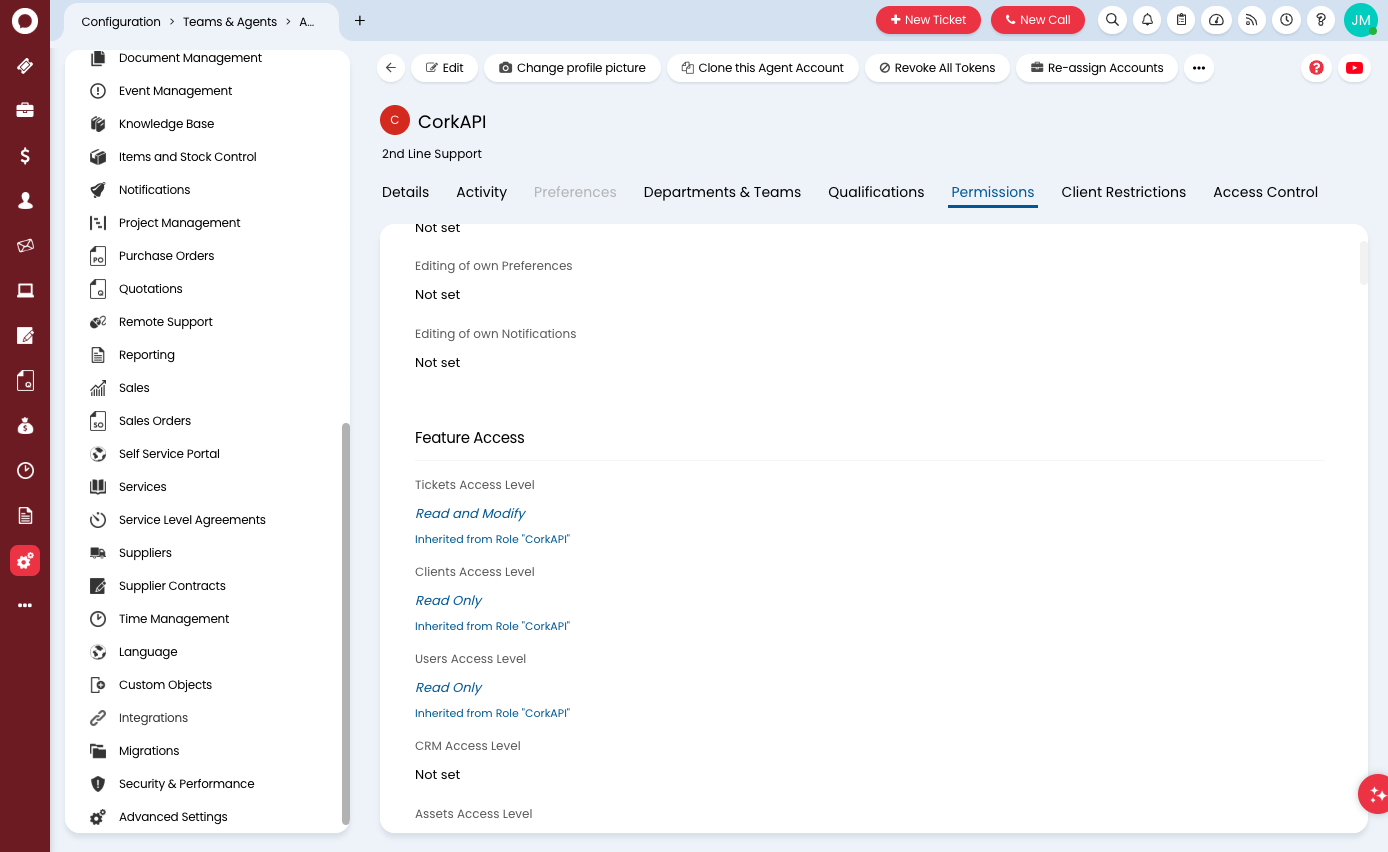Open the red YouTube video icon
1388x852 pixels.
point(1354,68)
